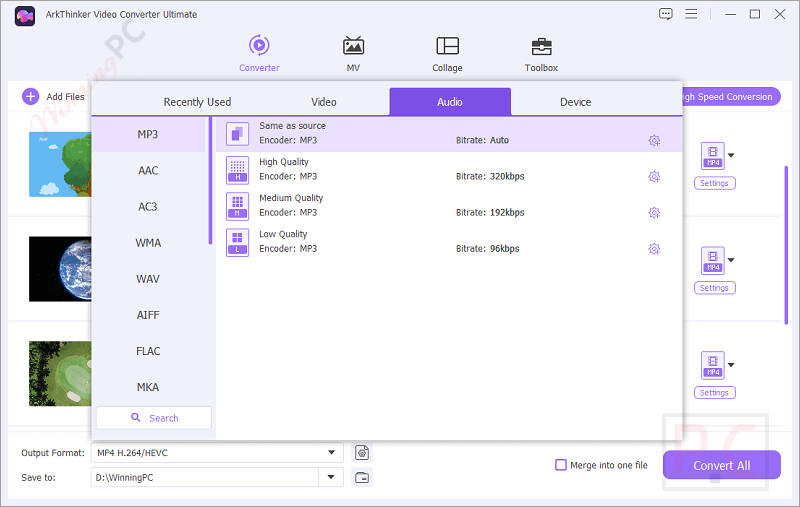
Task: Switch to the Device tab
Action: pos(576,102)
